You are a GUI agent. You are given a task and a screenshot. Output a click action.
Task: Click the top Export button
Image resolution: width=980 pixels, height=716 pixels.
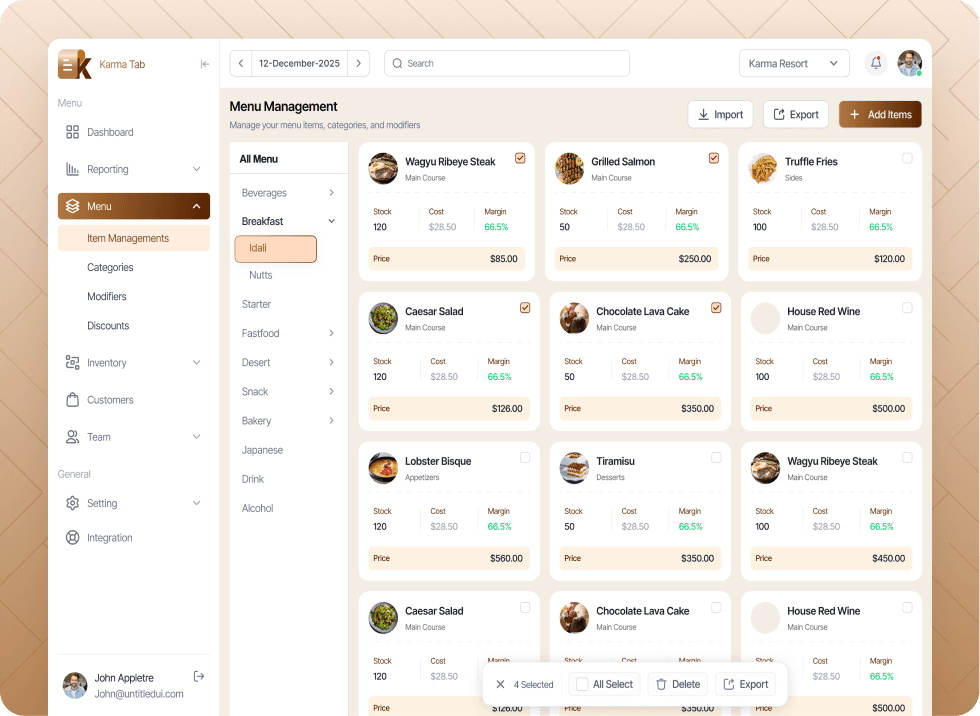pyautogui.click(x=796, y=114)
